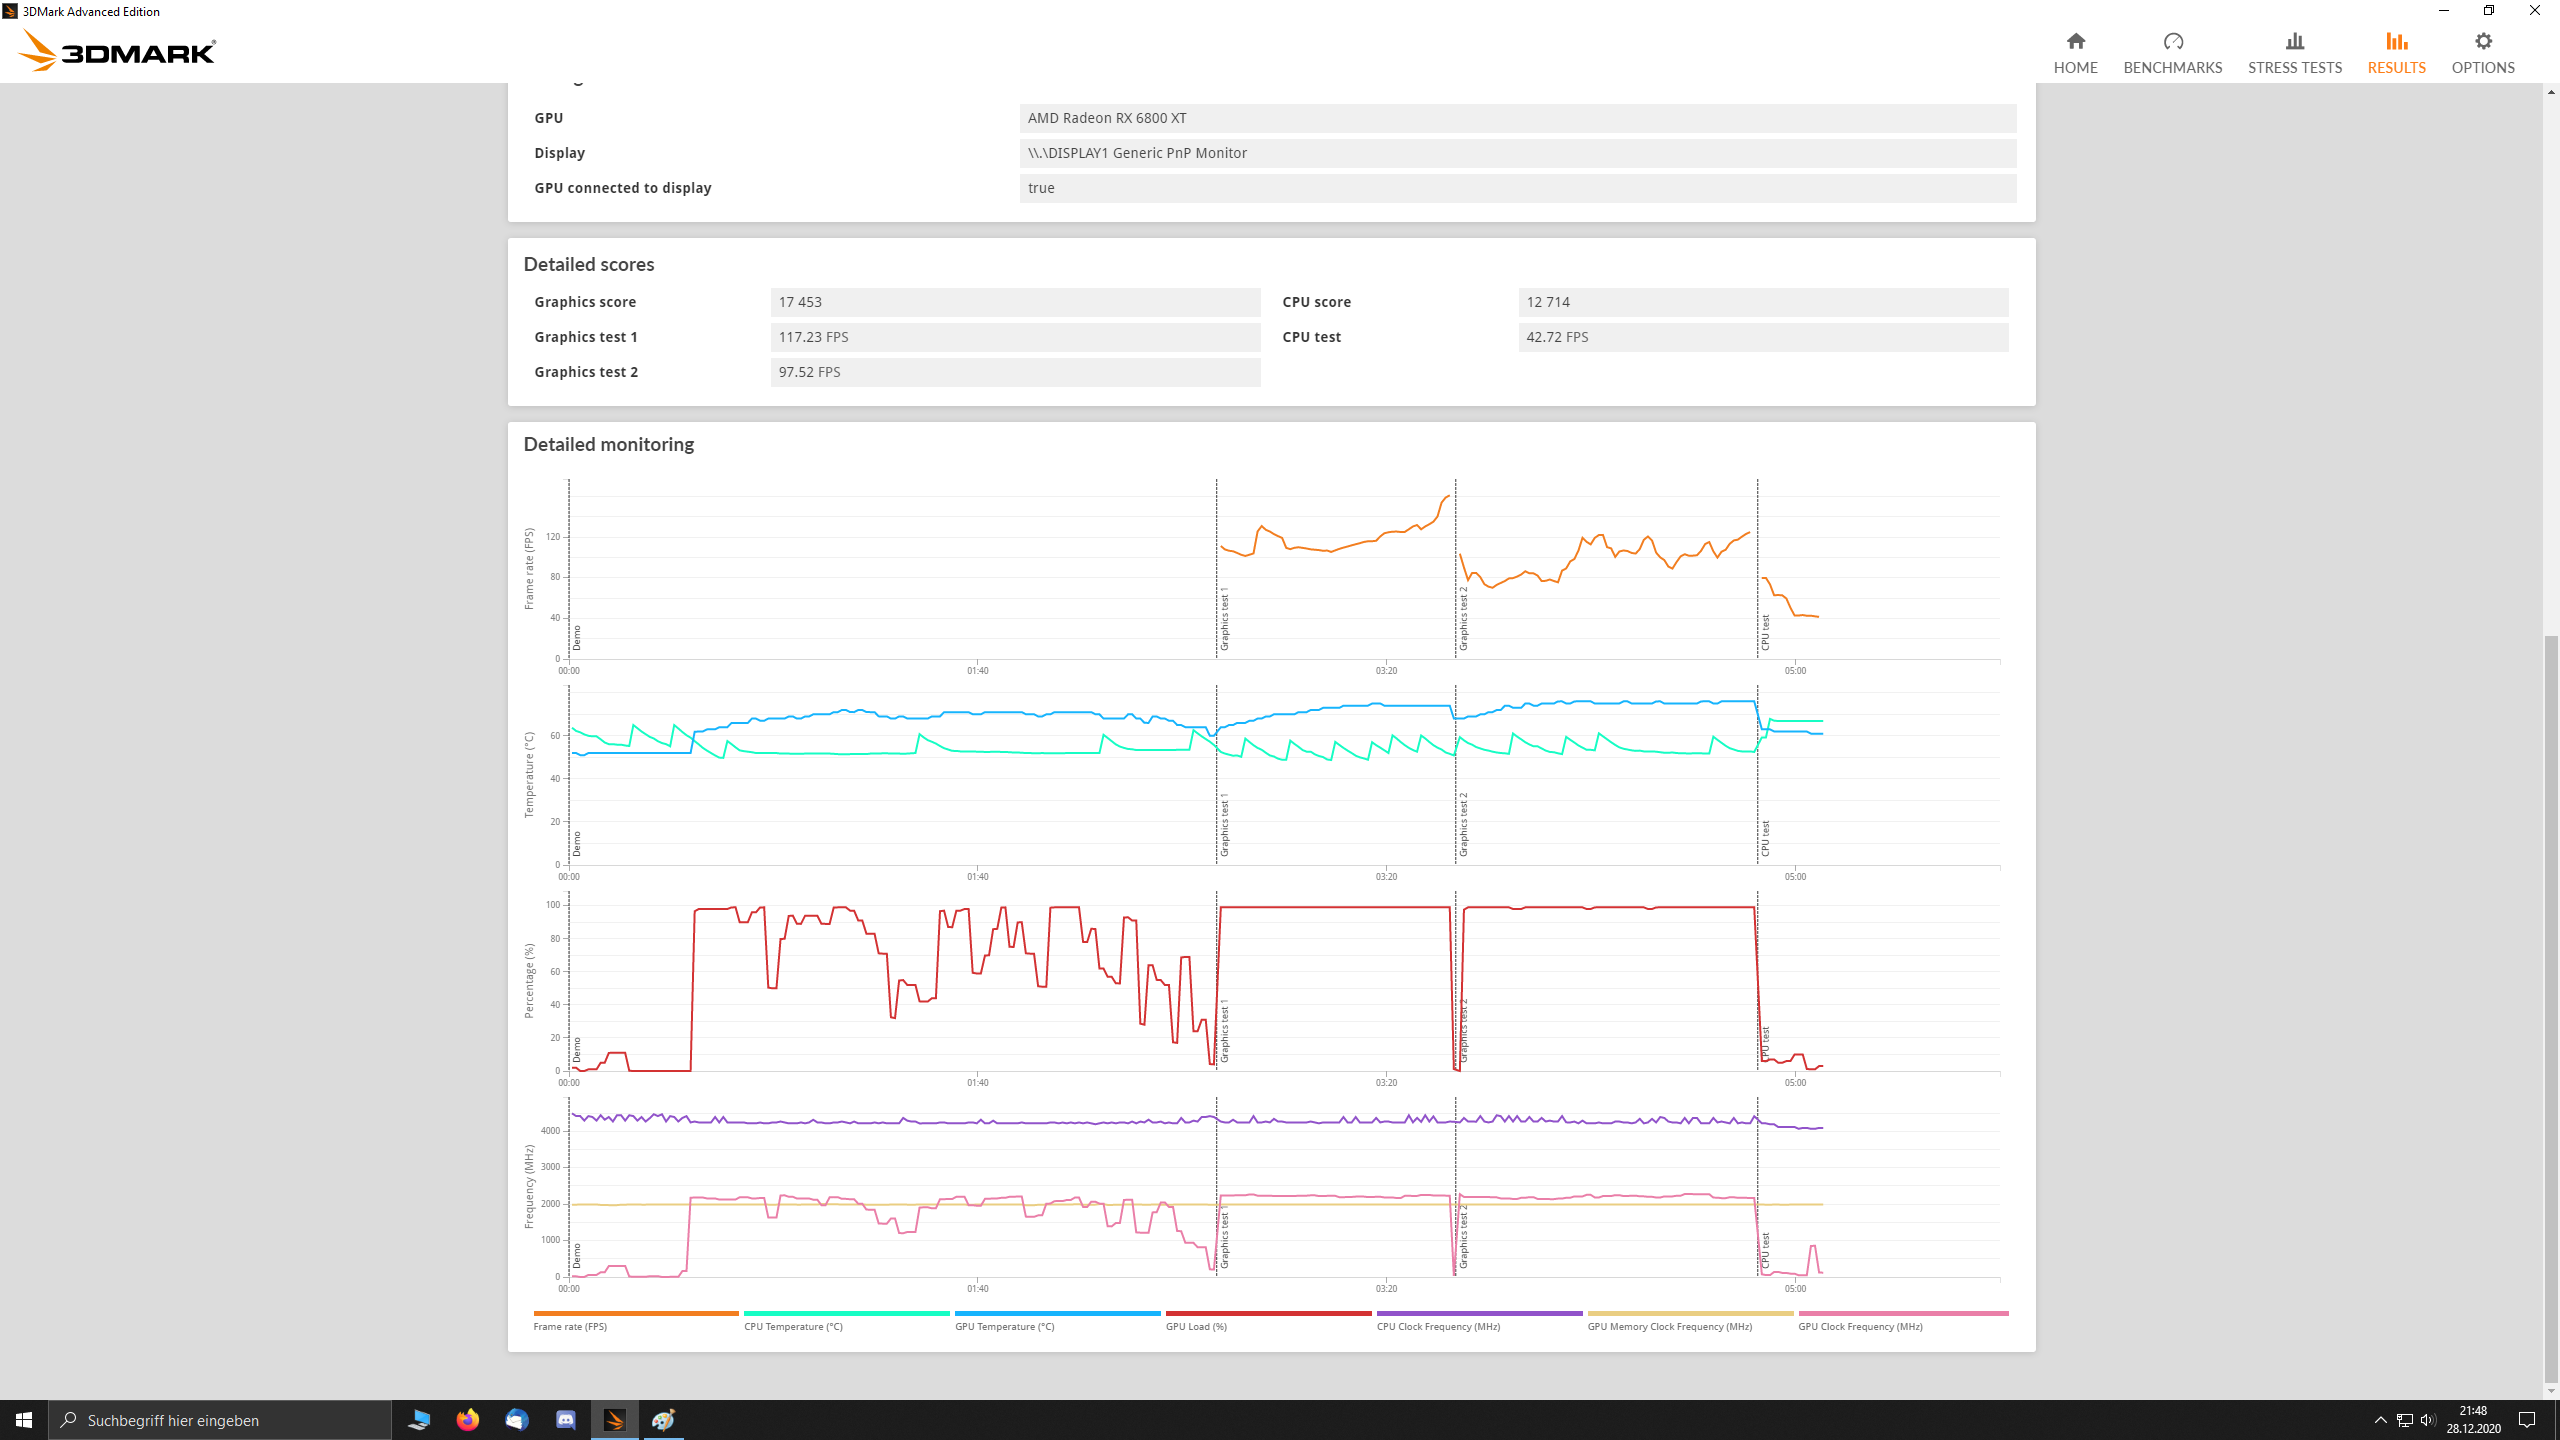Viewport: 2560px width, 1440px height.
Task: Click the Windows Start button
Action: [24, 1420]
